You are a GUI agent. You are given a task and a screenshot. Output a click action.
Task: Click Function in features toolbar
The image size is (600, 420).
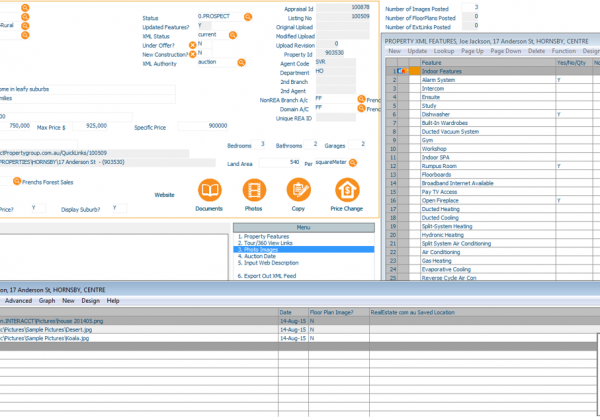pos(563,51)
